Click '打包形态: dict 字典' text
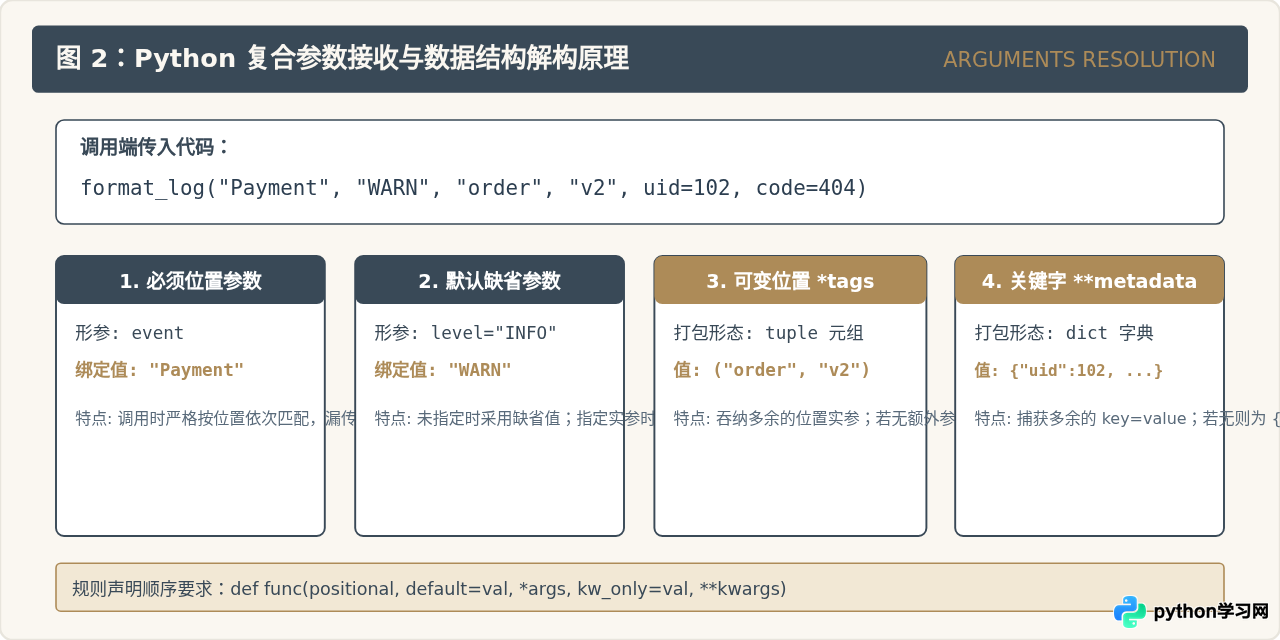This screenshot has width=1280, height=640. [x=1064, y=333]
